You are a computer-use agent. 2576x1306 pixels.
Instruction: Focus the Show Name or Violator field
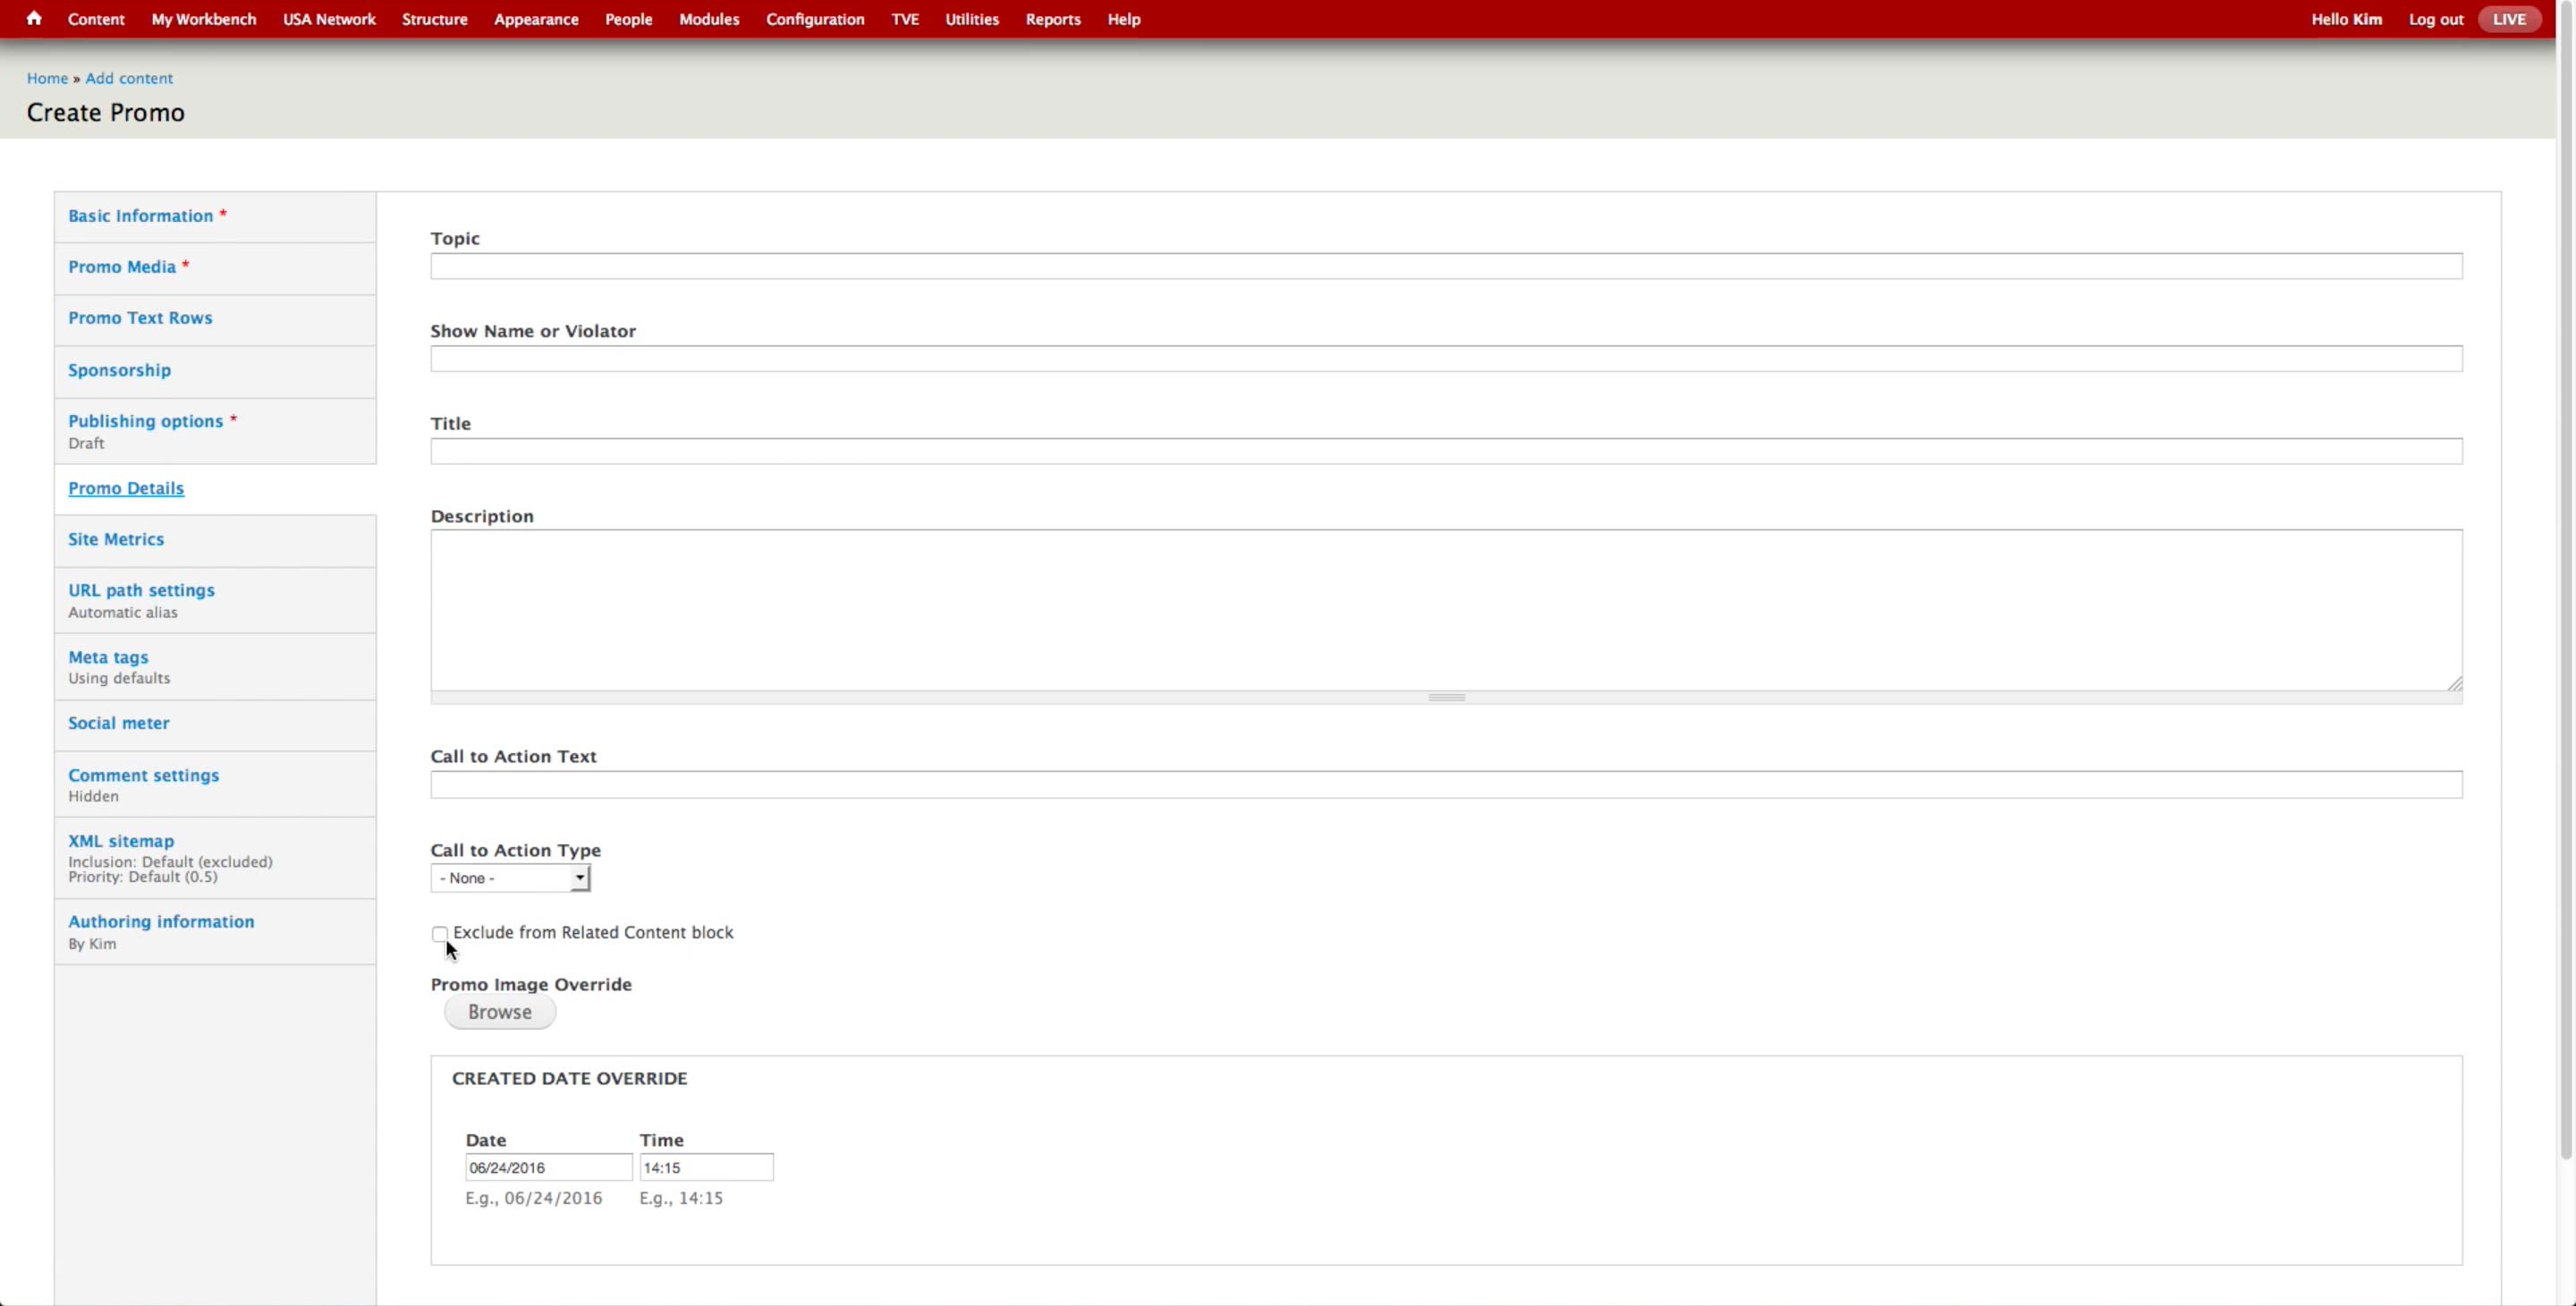coord(1445,359)
